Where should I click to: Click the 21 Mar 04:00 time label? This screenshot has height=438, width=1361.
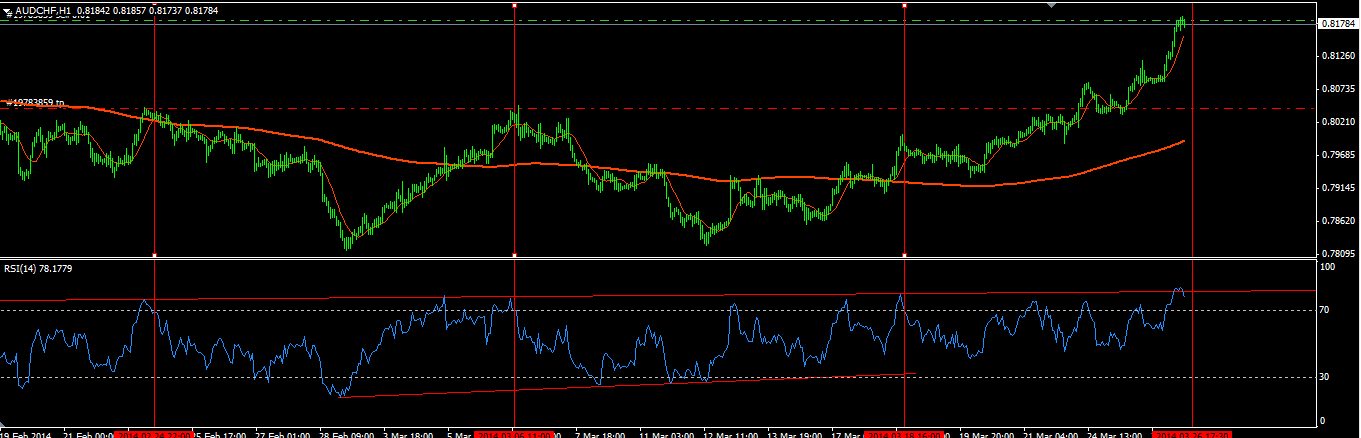tap(1050, 434)
